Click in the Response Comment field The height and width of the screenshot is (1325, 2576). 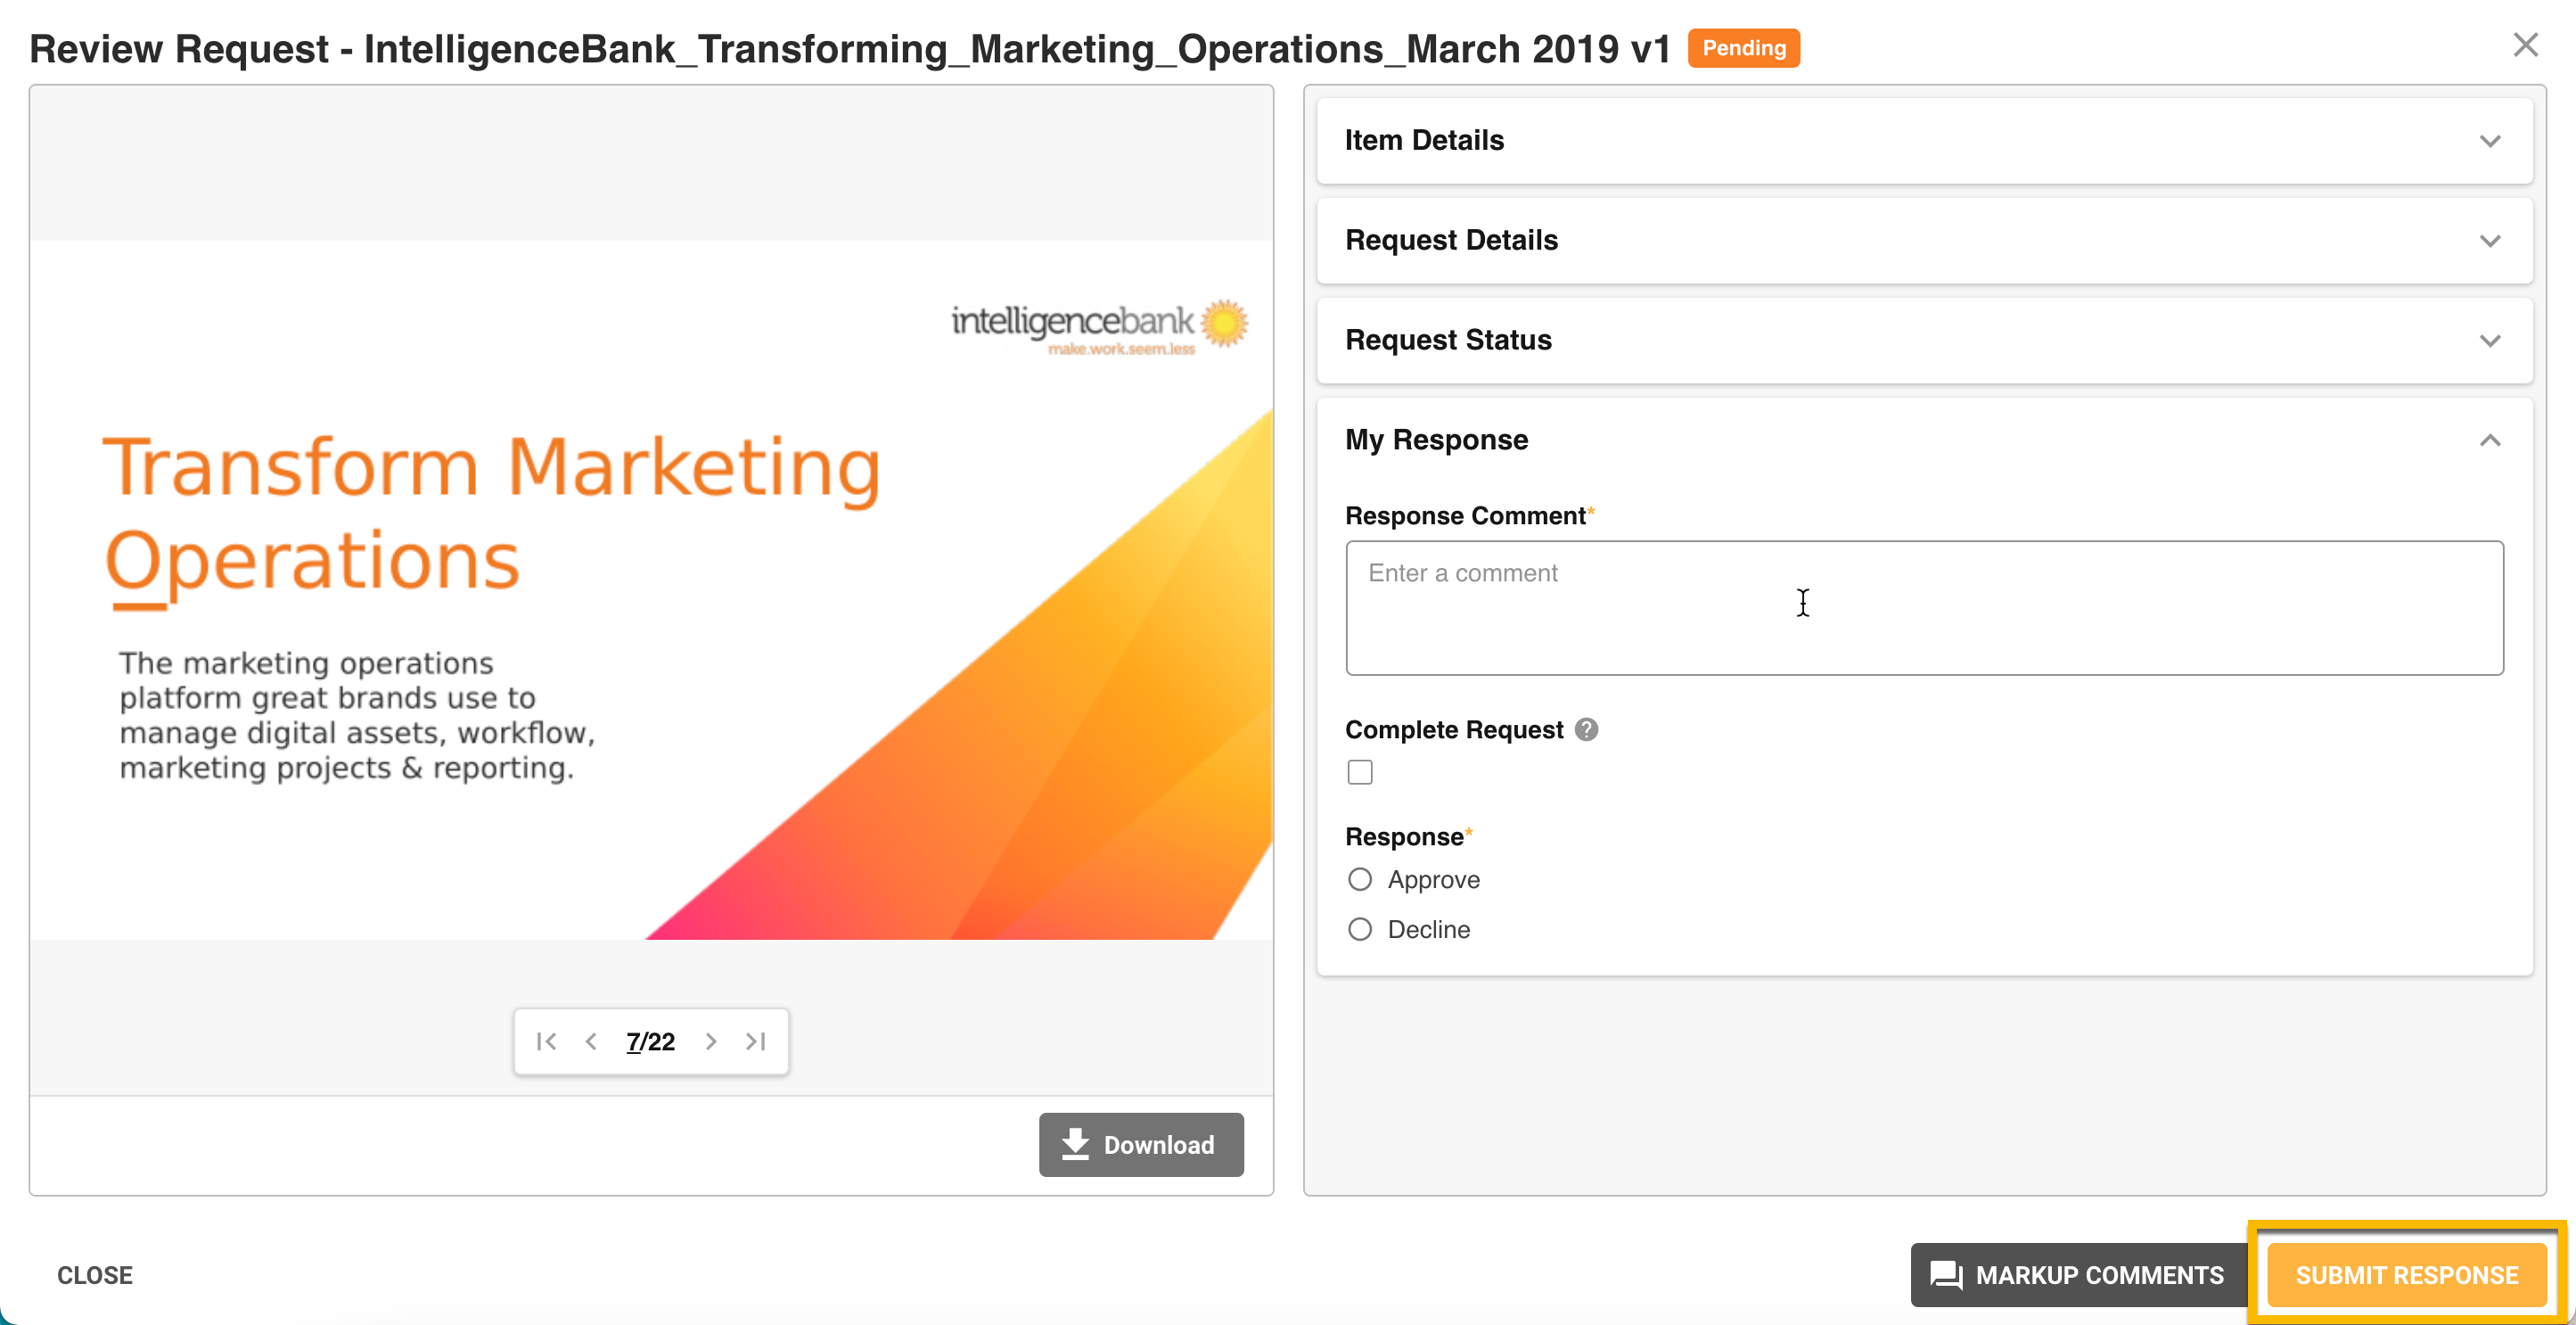1923,608
